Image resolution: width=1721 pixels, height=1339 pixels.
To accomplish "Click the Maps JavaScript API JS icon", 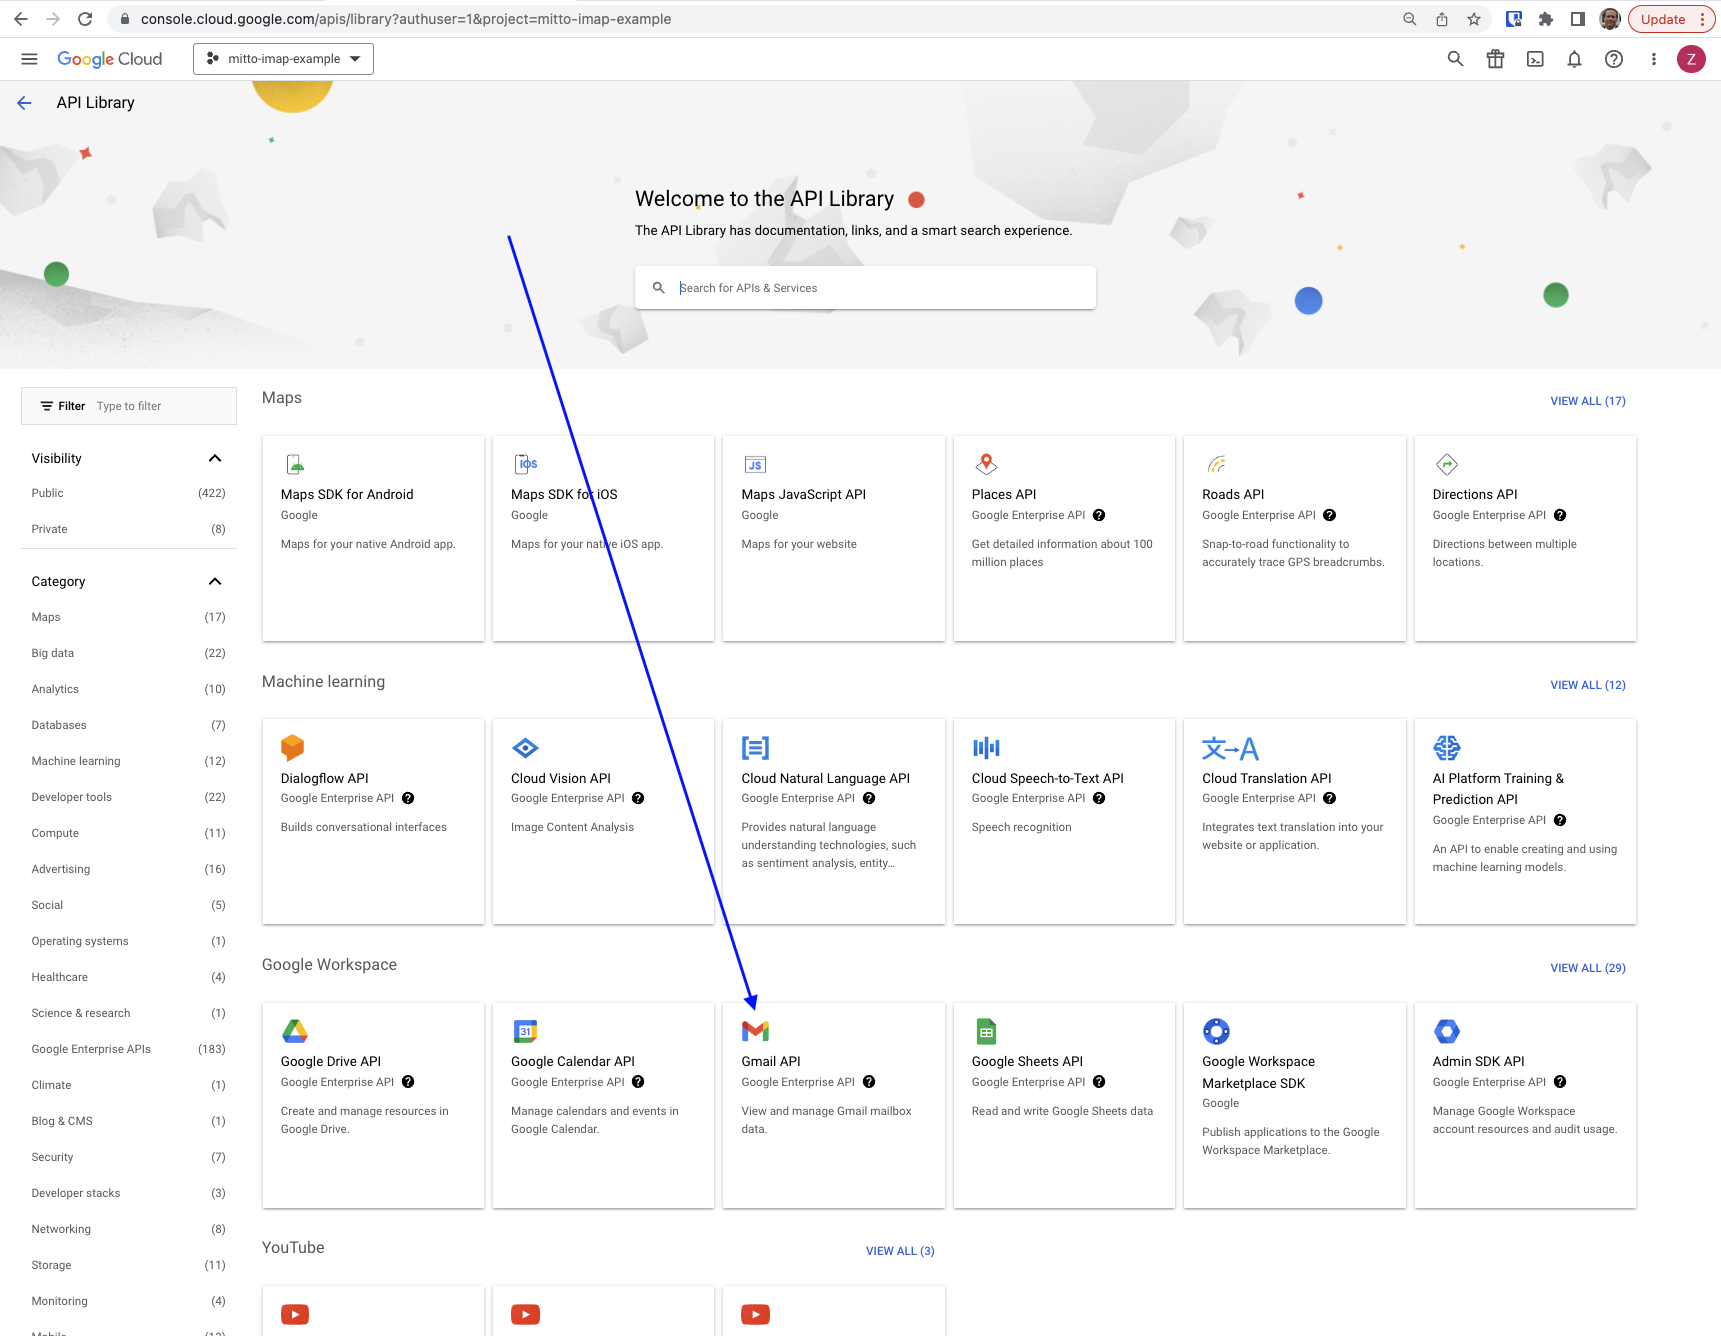I will click(x=755, y=465).
